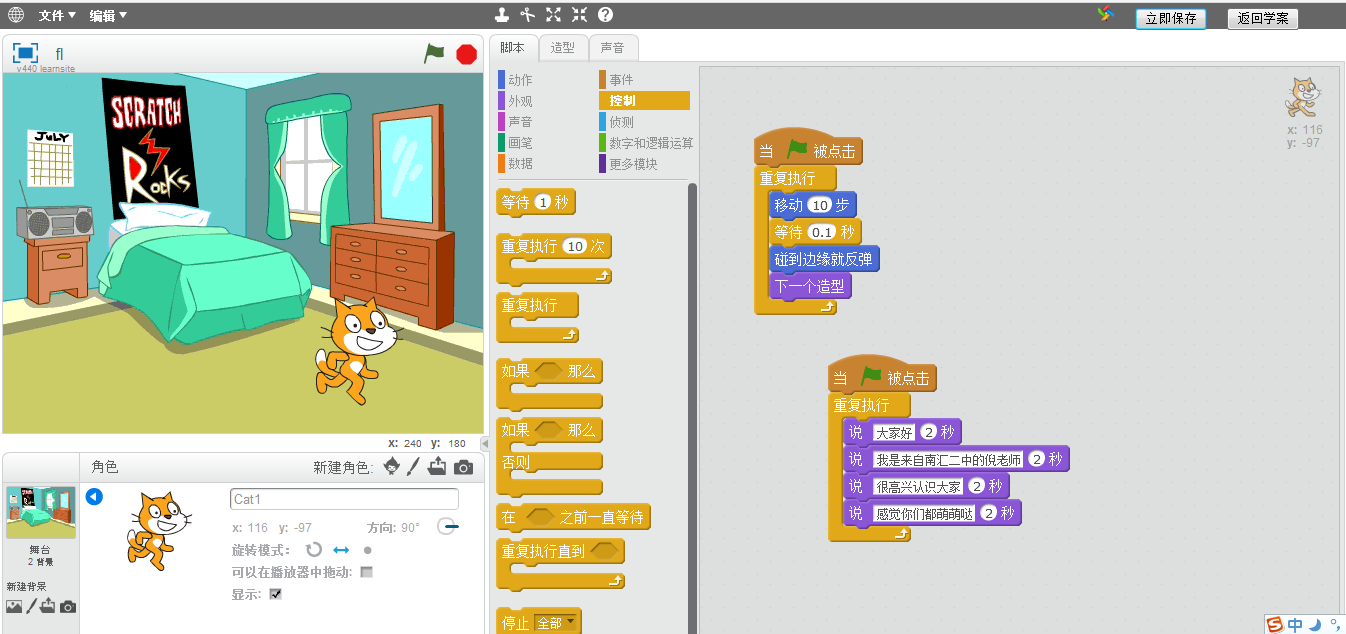The height and width of the screenshot is (634, 1346).
Task: Toggle full screen stage mode
Action: point(25,53)
